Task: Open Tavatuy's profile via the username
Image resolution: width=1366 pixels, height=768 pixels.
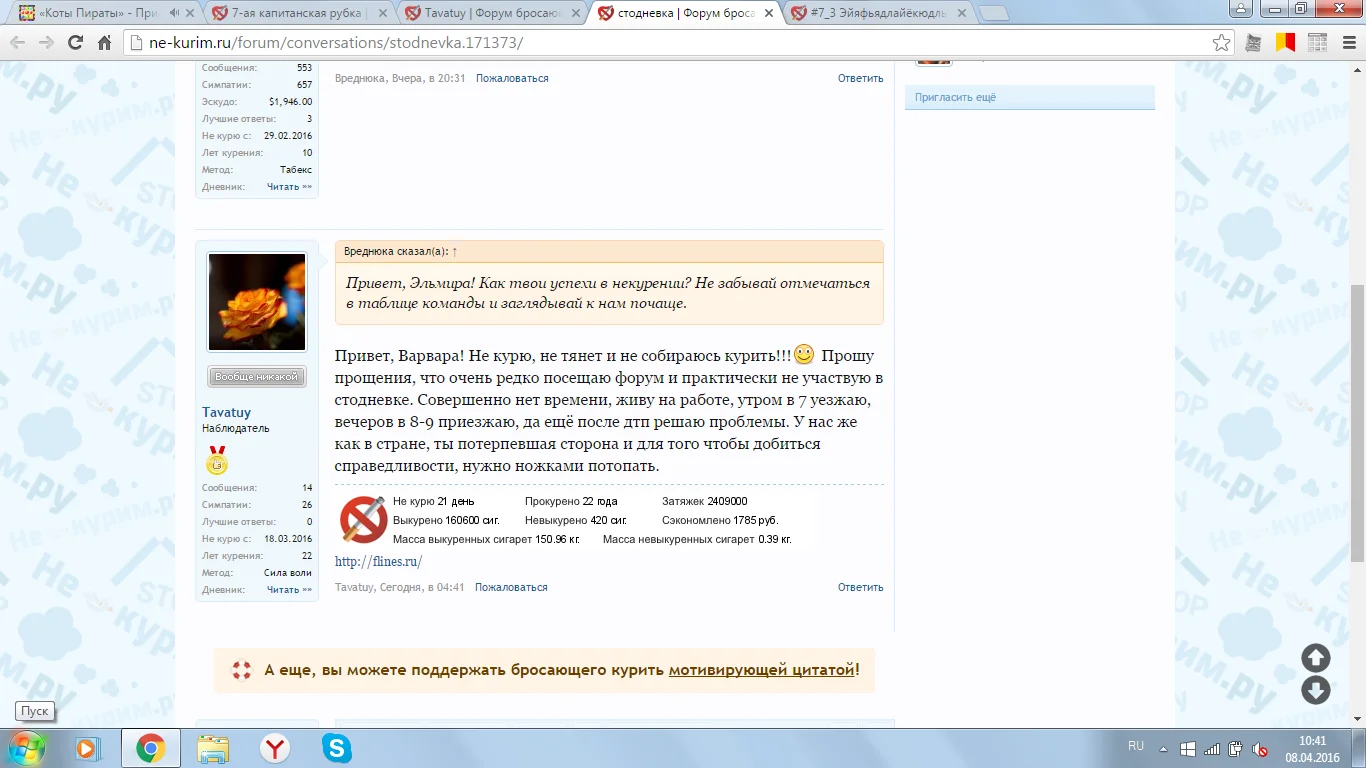Action: (227, 412)
